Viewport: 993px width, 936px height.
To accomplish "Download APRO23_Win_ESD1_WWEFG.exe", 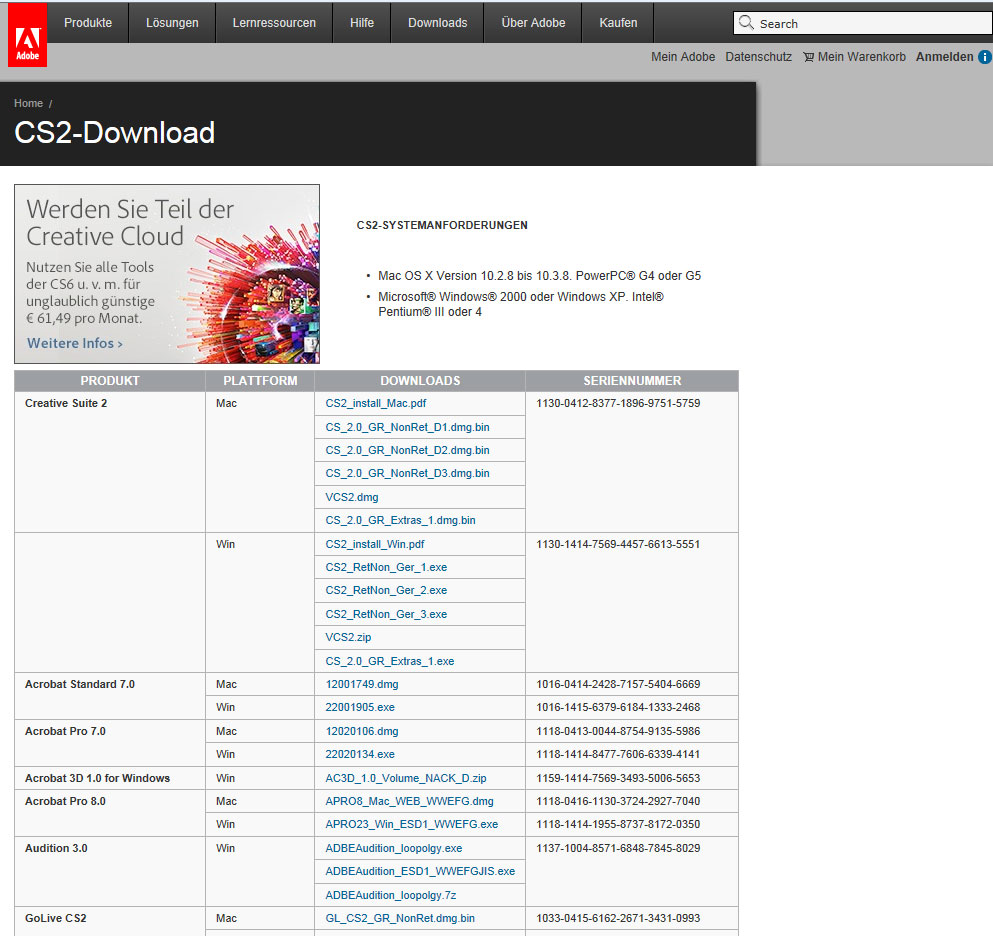I will 412,825.
